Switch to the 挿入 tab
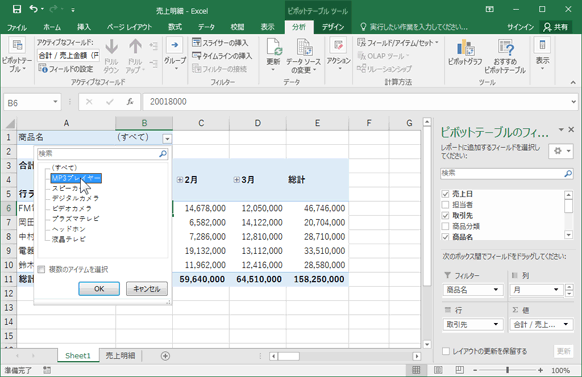The height and width of the screenshot is (377, 582). 84,27
